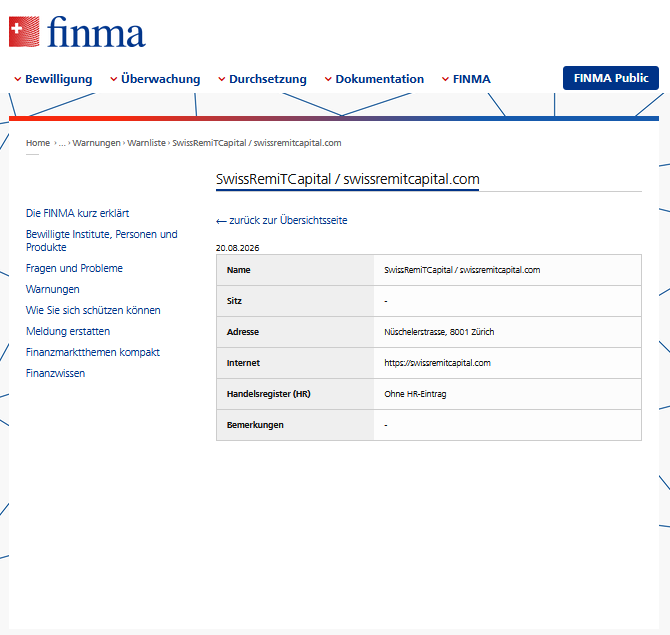Open Finanzmarktthemen kompakt link
Screen dimensions: 670x635
pyautogui.click(x=93, y=352)
